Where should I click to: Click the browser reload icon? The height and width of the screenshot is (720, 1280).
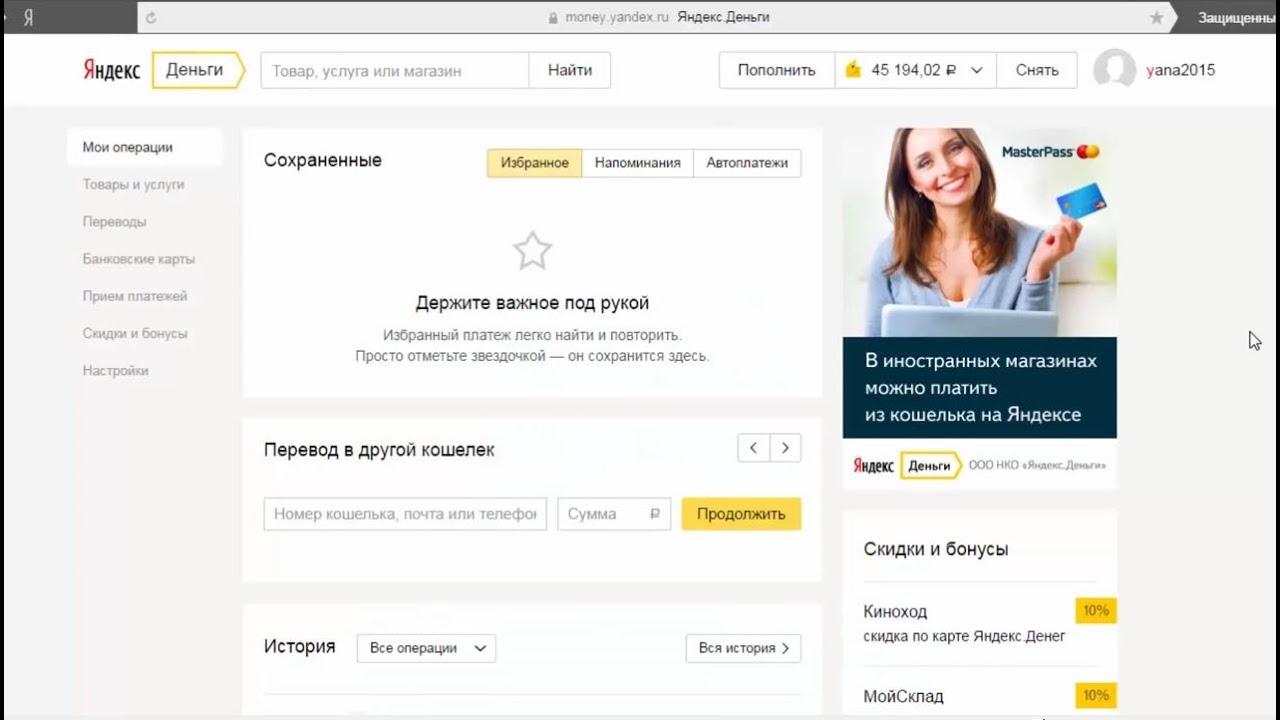point(151,17)
